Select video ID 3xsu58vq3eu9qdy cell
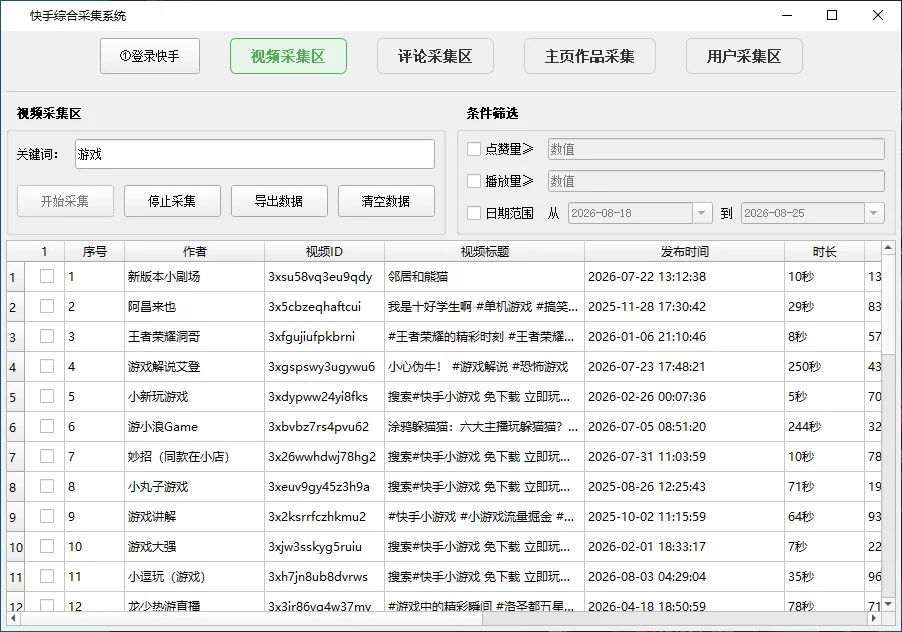This screenshot has width=902, height=632. 324,277
